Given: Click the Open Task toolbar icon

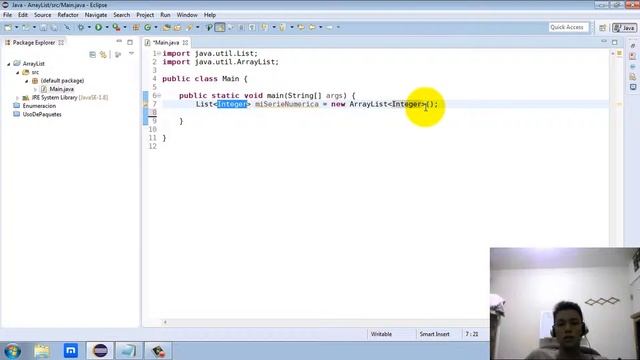Looking at the screenshot, I should tap(177, 27).
